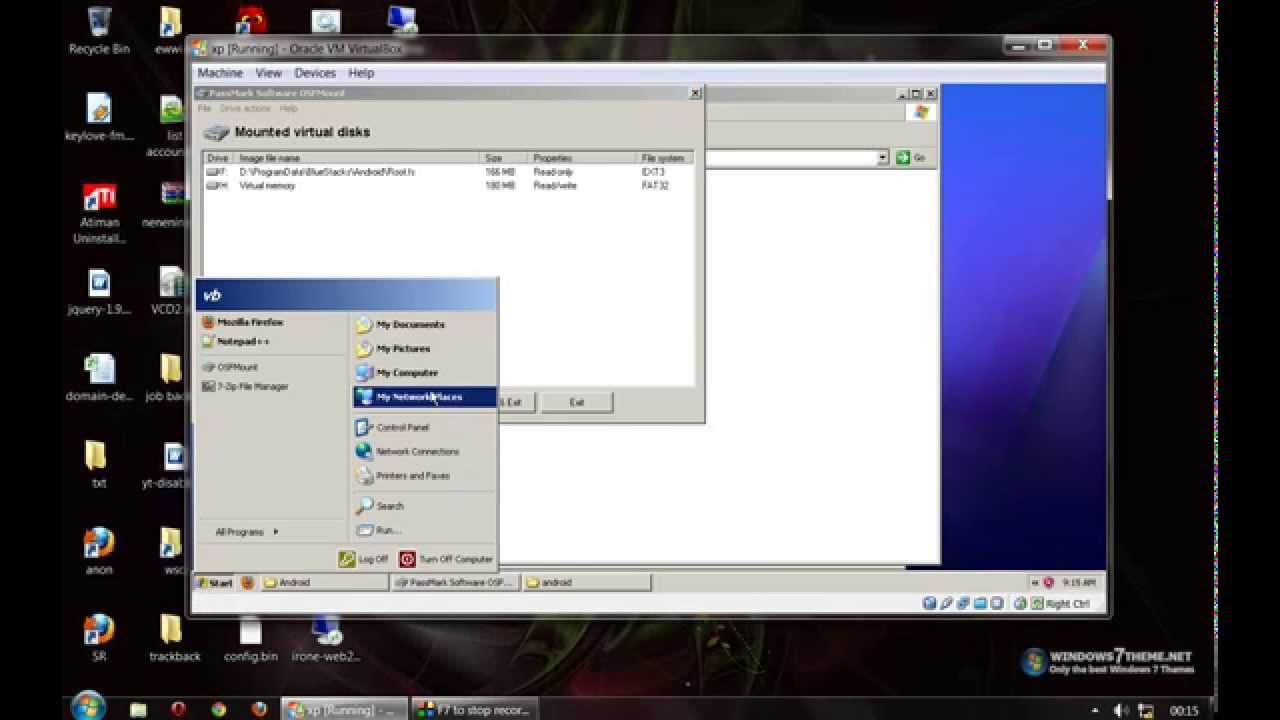Open anon desktop shortcut

click(99, 551)
